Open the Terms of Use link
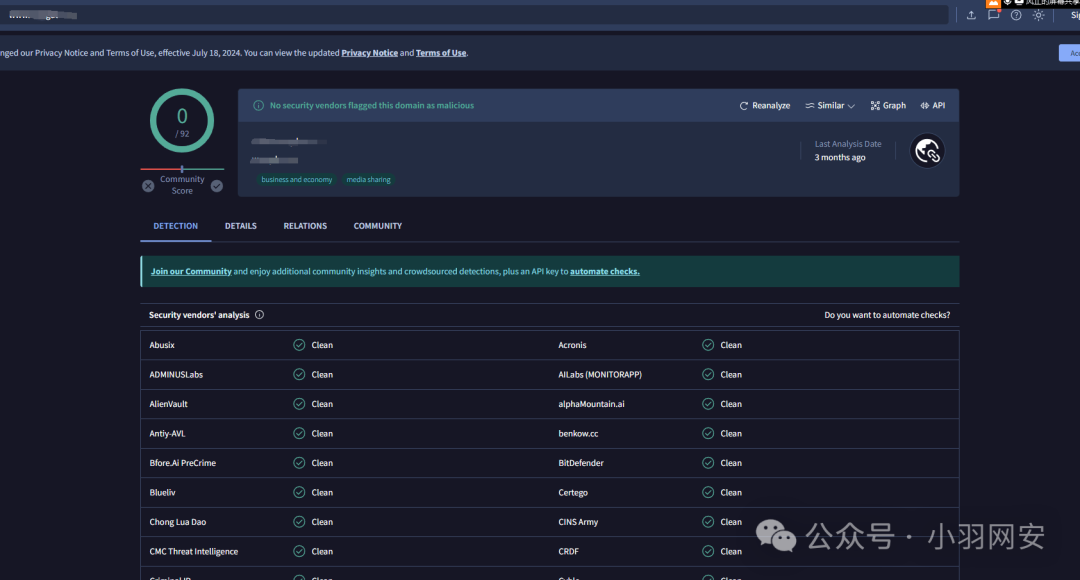This screenshot has height=580, width=1080. (441, 52)
